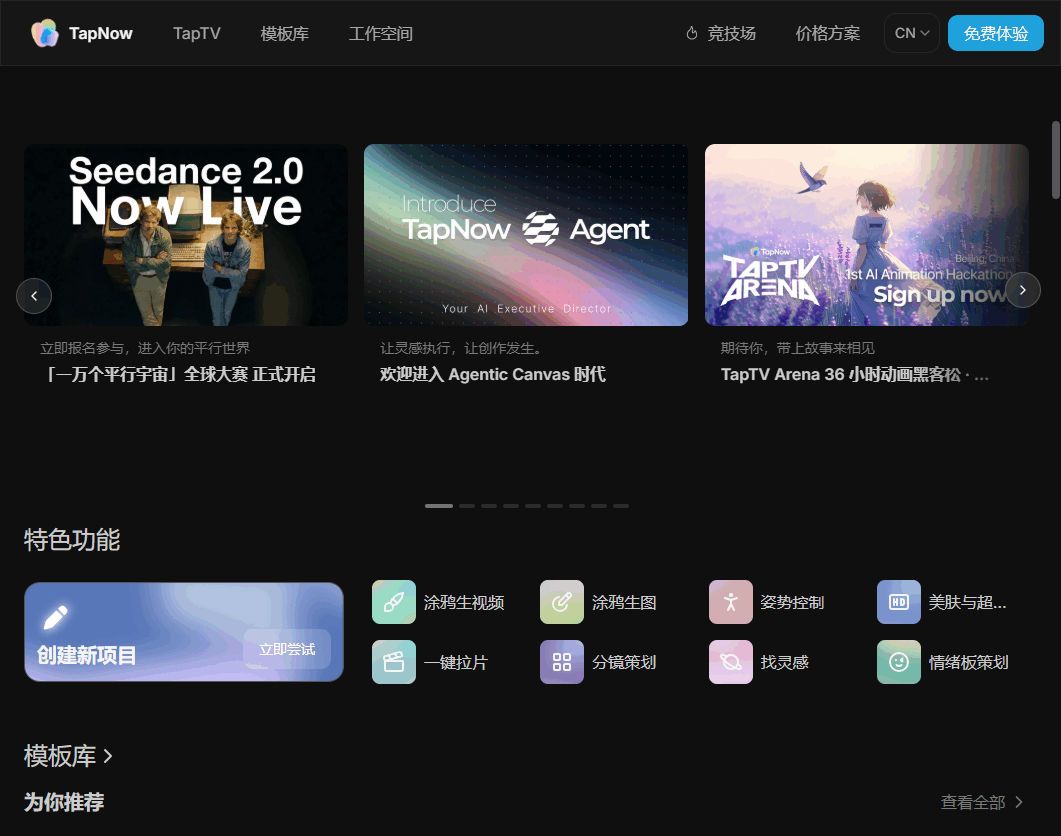The width and height of the screenshot is (1061, 836).
Task: Click the 找灵感 planet icon
Action: coord(731,662)
